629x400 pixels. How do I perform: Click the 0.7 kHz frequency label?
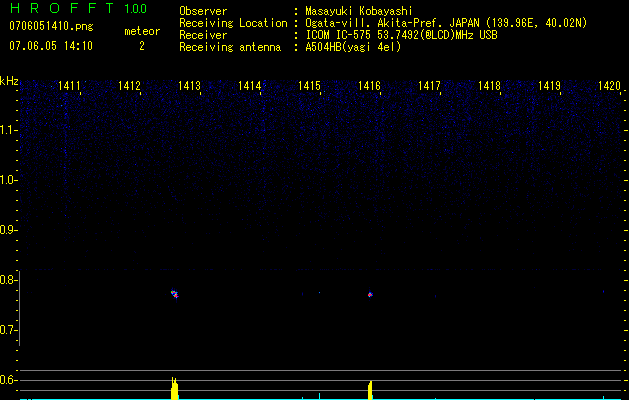point(7,330)
